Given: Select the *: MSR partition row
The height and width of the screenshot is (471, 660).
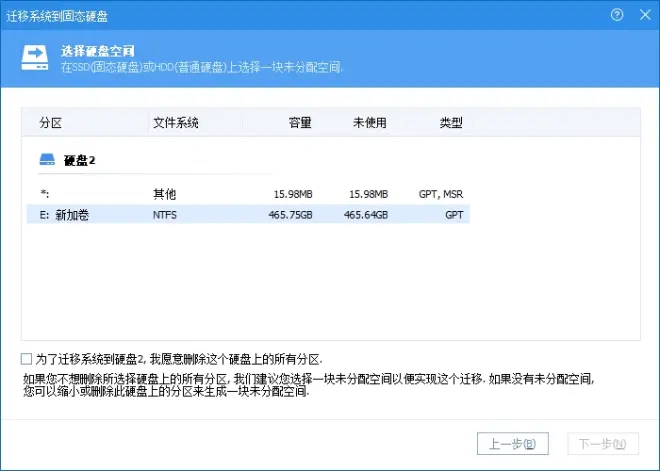Looking at the screenshot, I should [248, 194].
